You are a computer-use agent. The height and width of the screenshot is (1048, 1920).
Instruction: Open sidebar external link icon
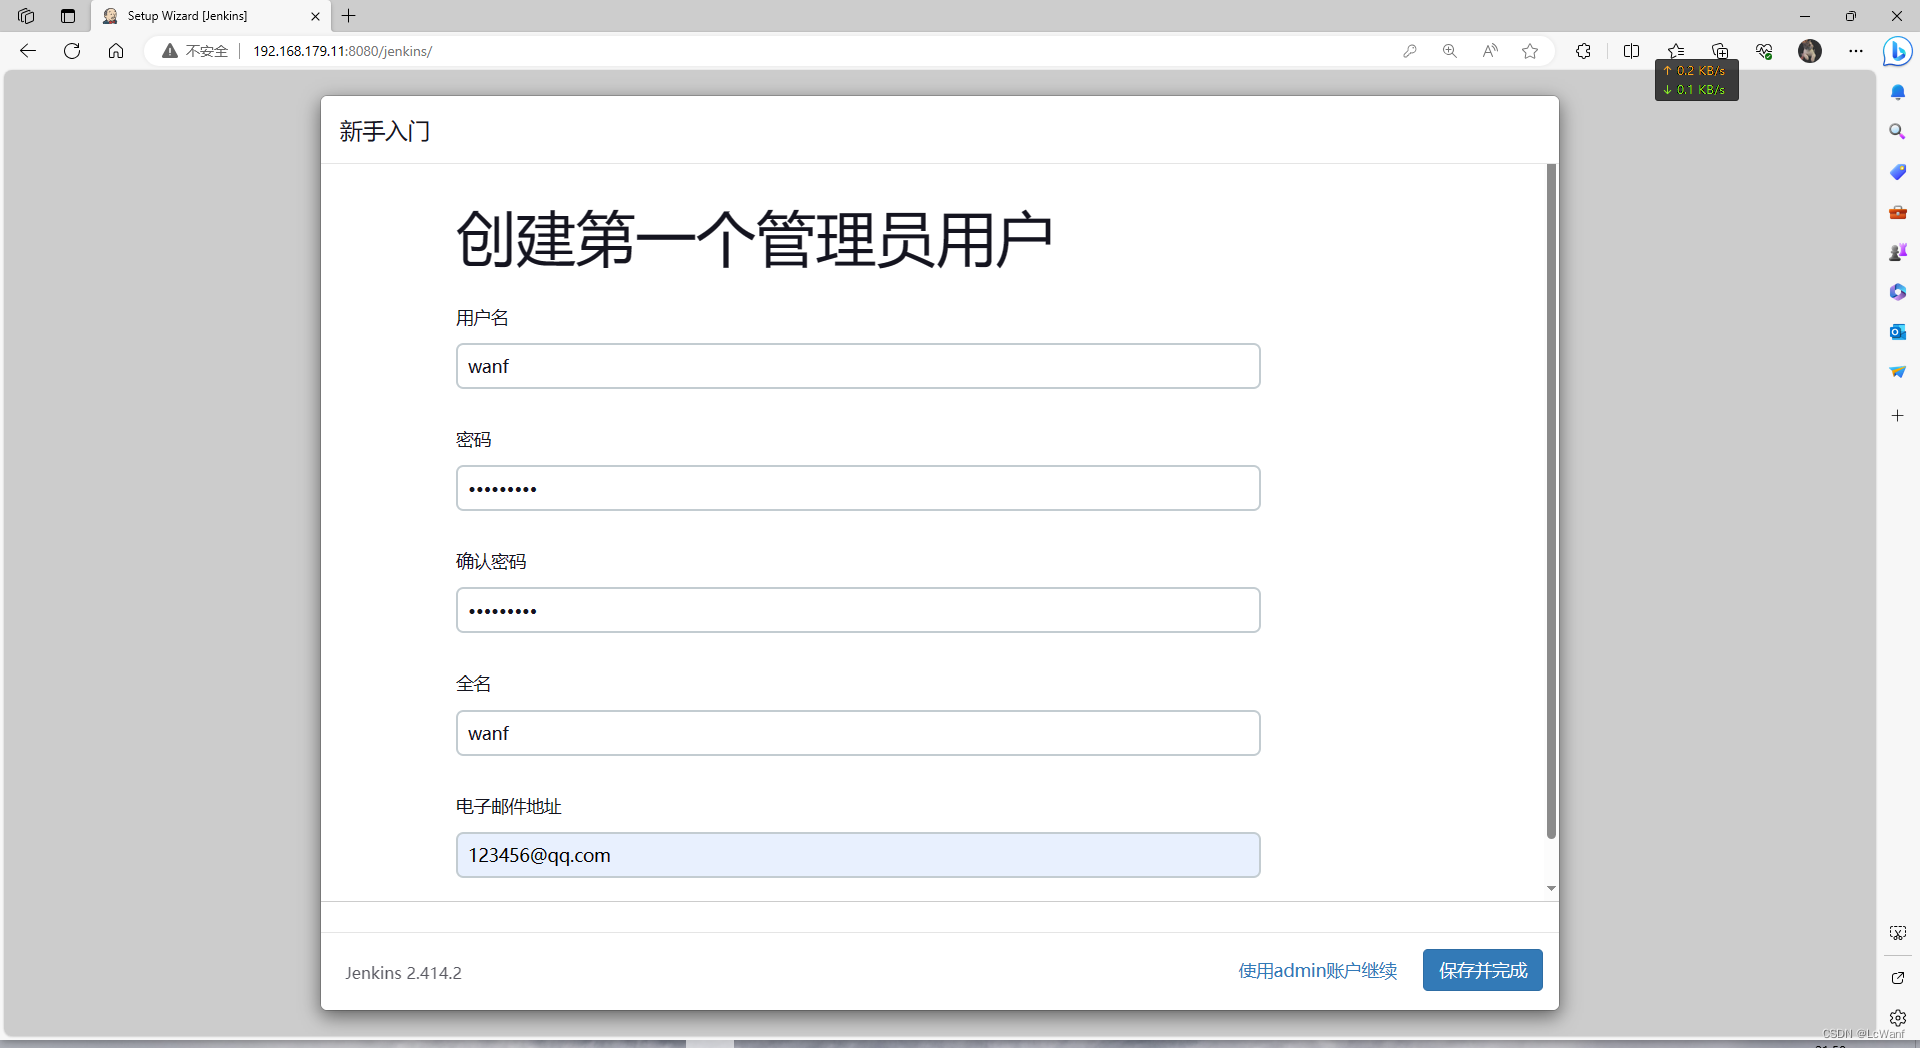[1897, 978]
